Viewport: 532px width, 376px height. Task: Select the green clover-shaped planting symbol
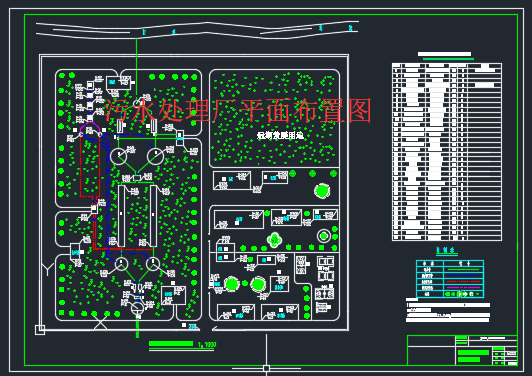[274, 240]
